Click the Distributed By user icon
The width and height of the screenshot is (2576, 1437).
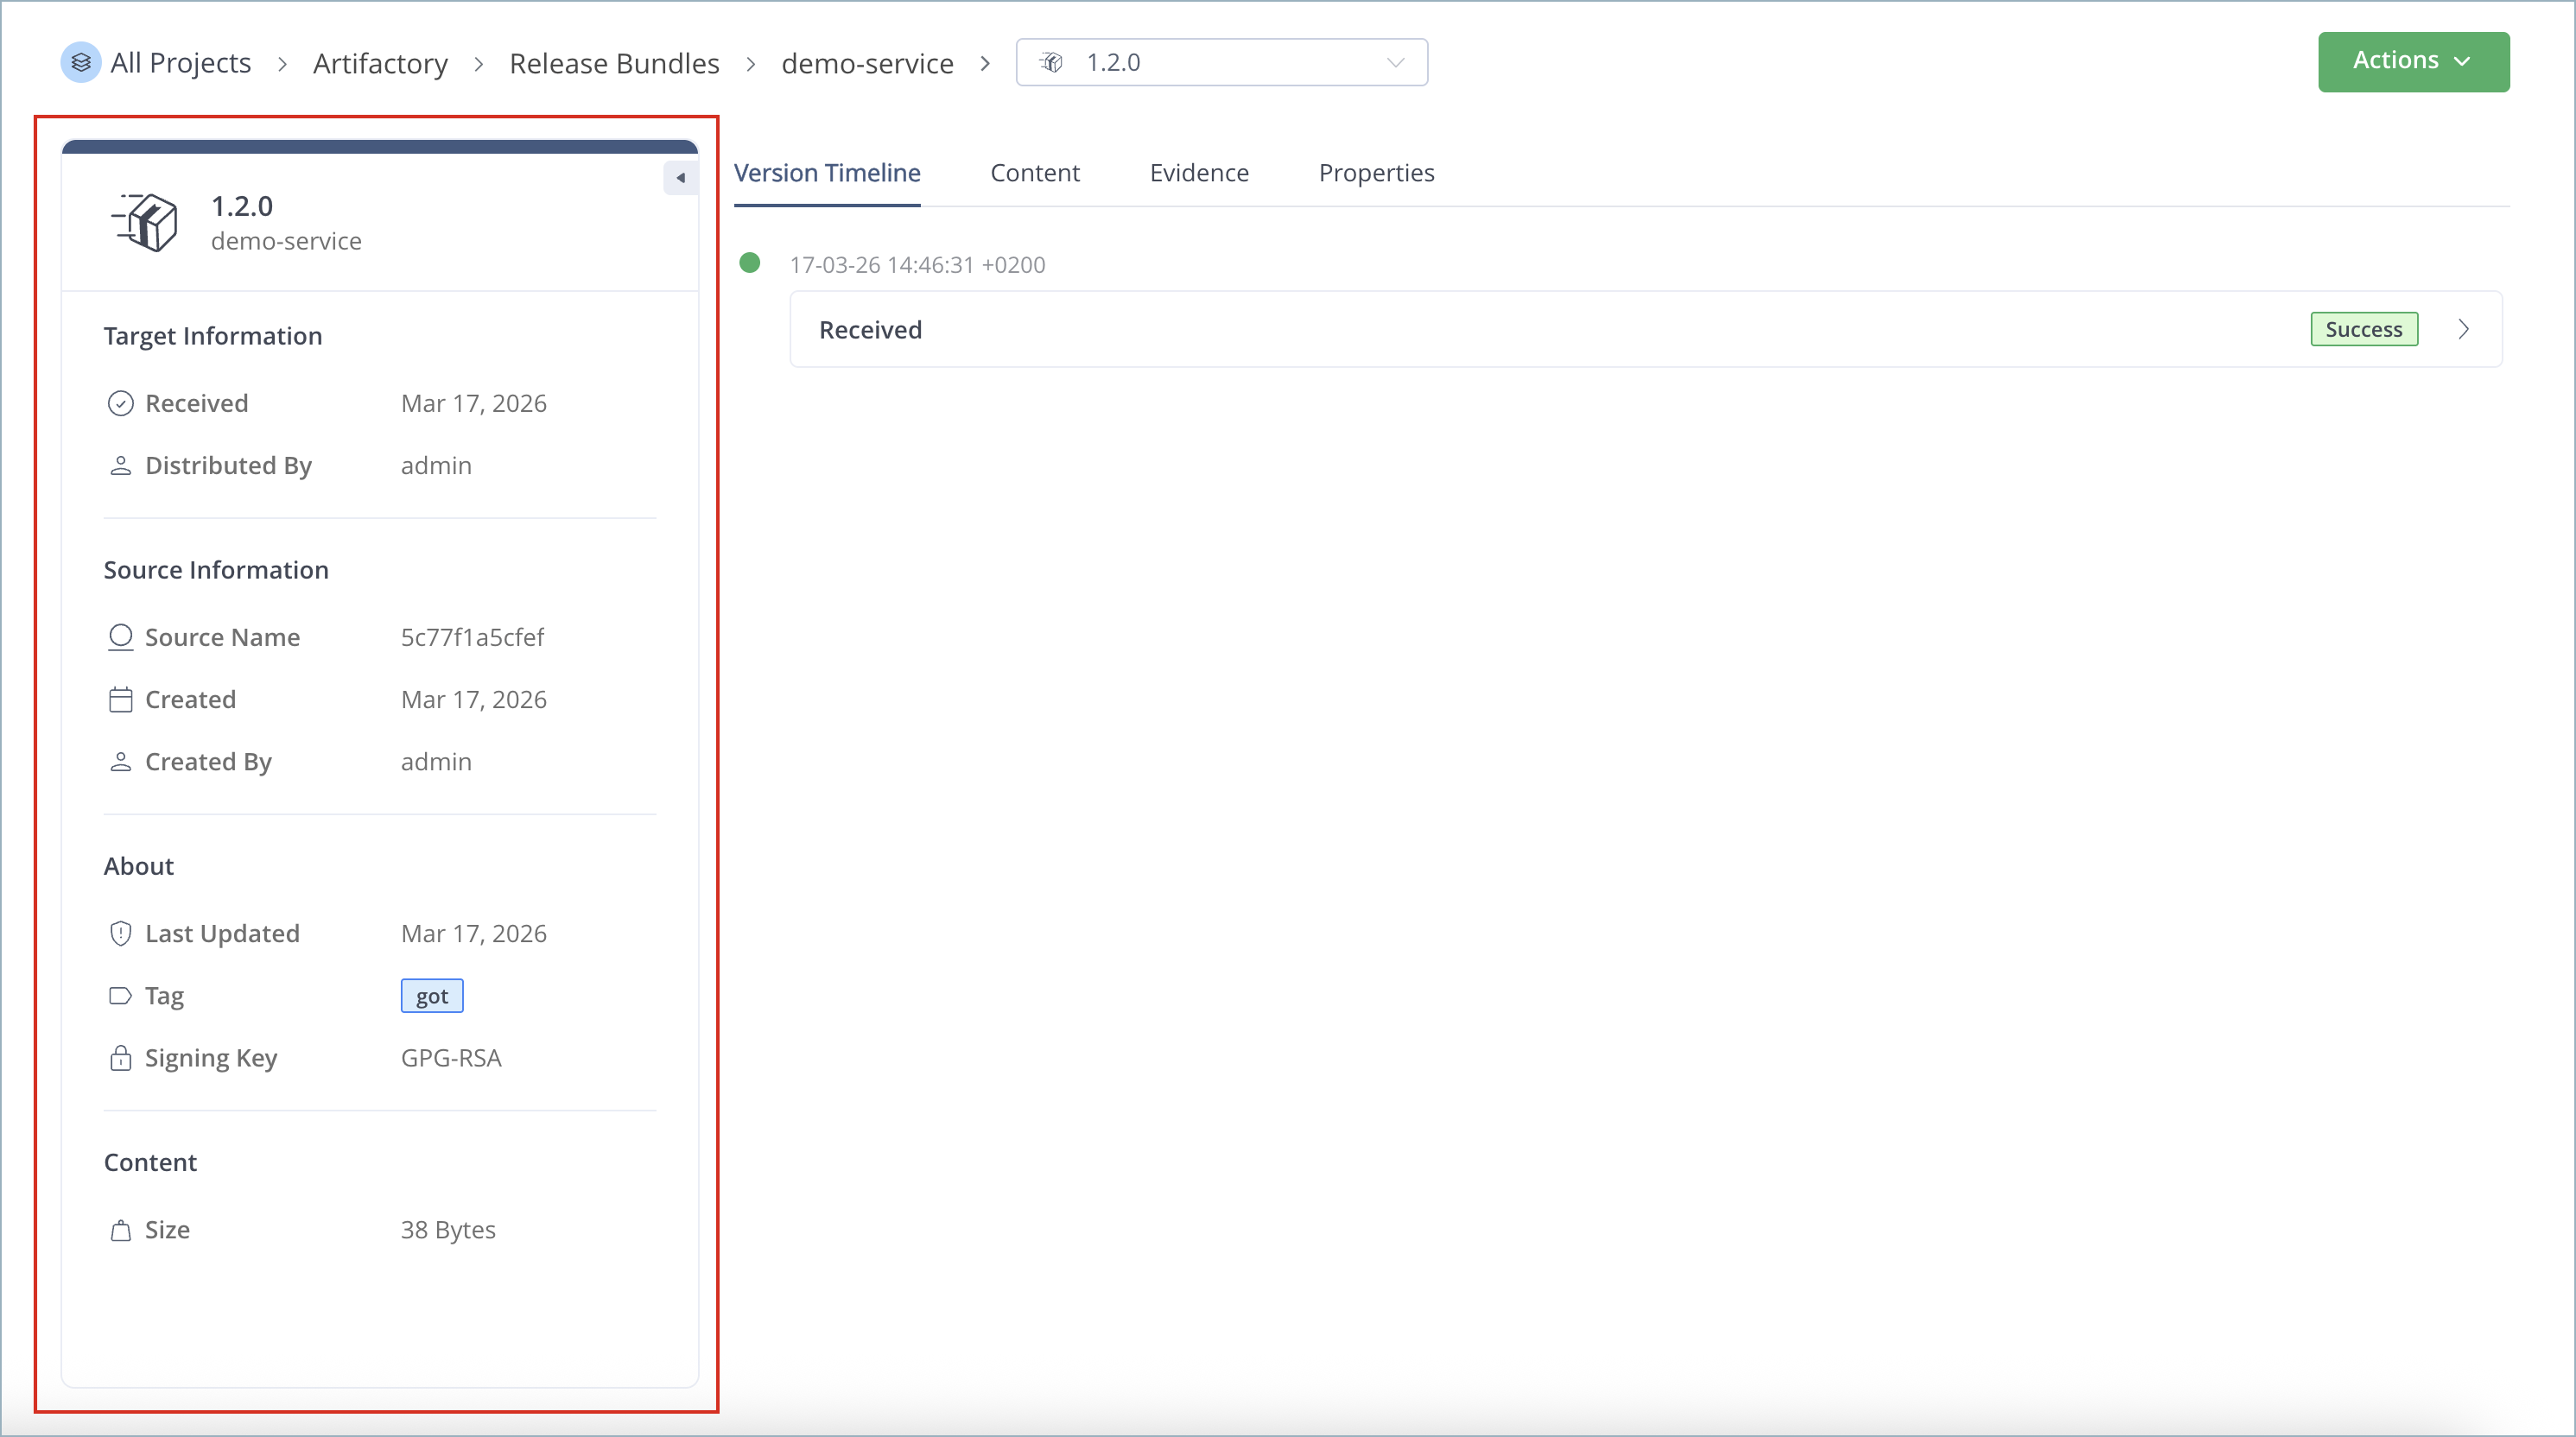click(120, 465)
